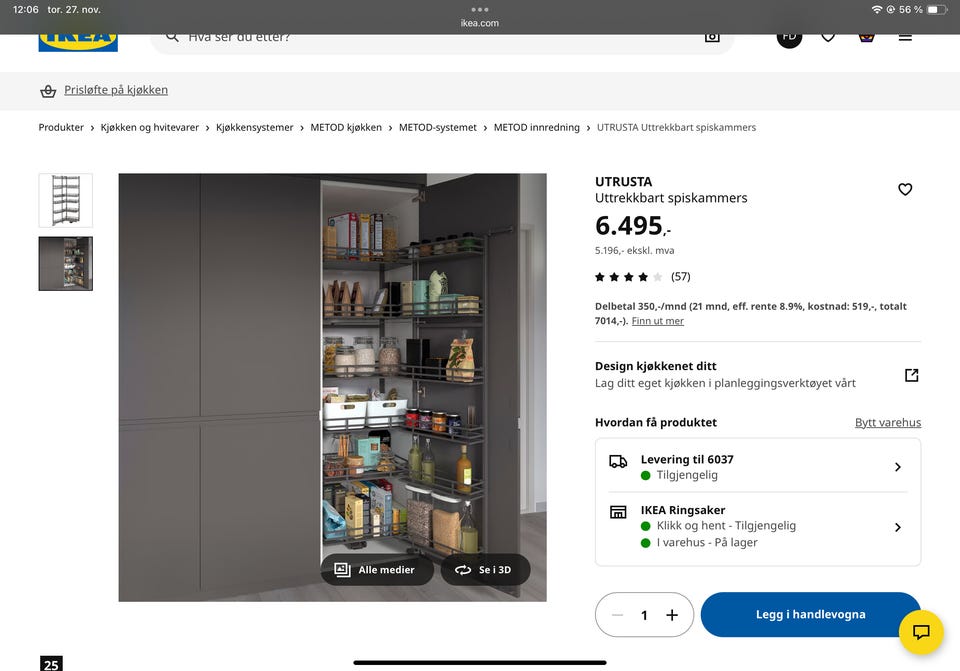Screen dimensions: 960x671
Task: Open Levering til 6037 delivery row
Action: (x=758, y=467)
